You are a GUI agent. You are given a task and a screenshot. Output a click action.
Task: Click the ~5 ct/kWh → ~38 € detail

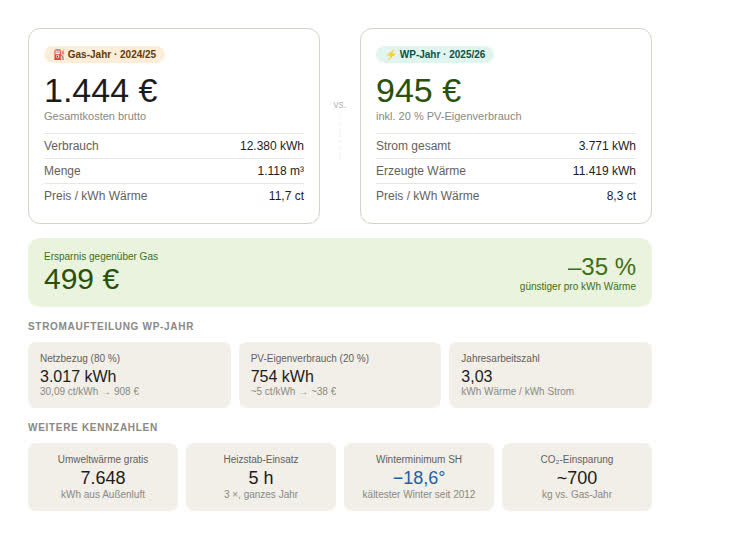pyautogui.click(x=293, y=392)
